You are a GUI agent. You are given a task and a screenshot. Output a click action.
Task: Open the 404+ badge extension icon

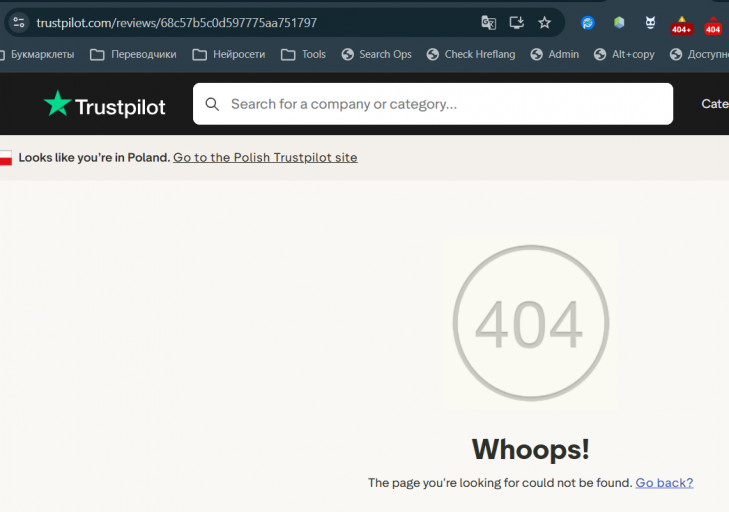(681, 26)
